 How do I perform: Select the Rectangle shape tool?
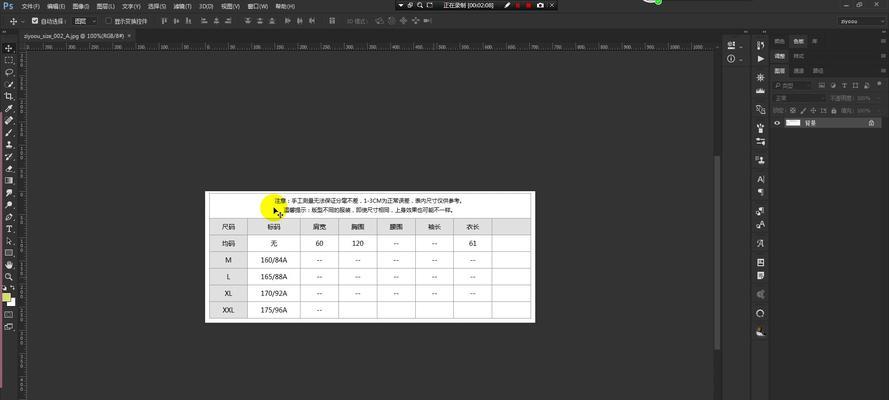[9, 253]
